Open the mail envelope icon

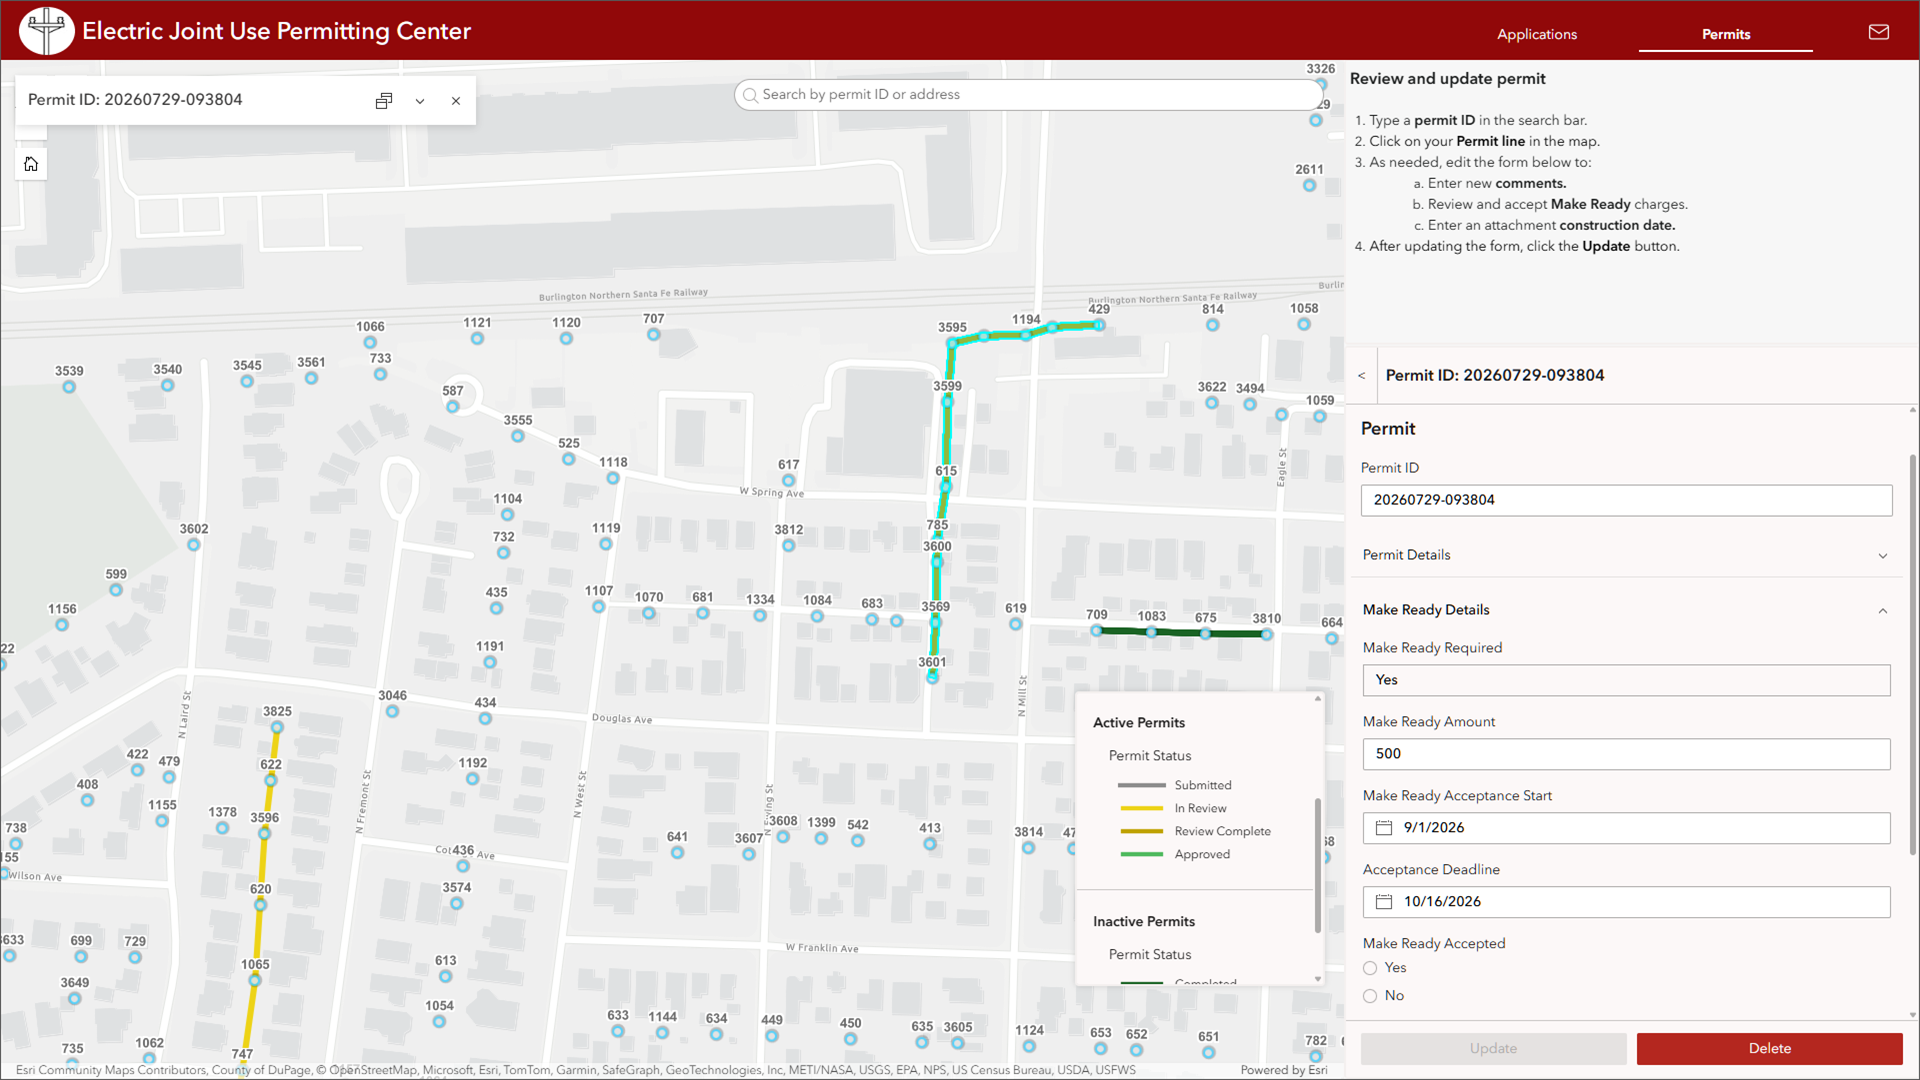1879,32
